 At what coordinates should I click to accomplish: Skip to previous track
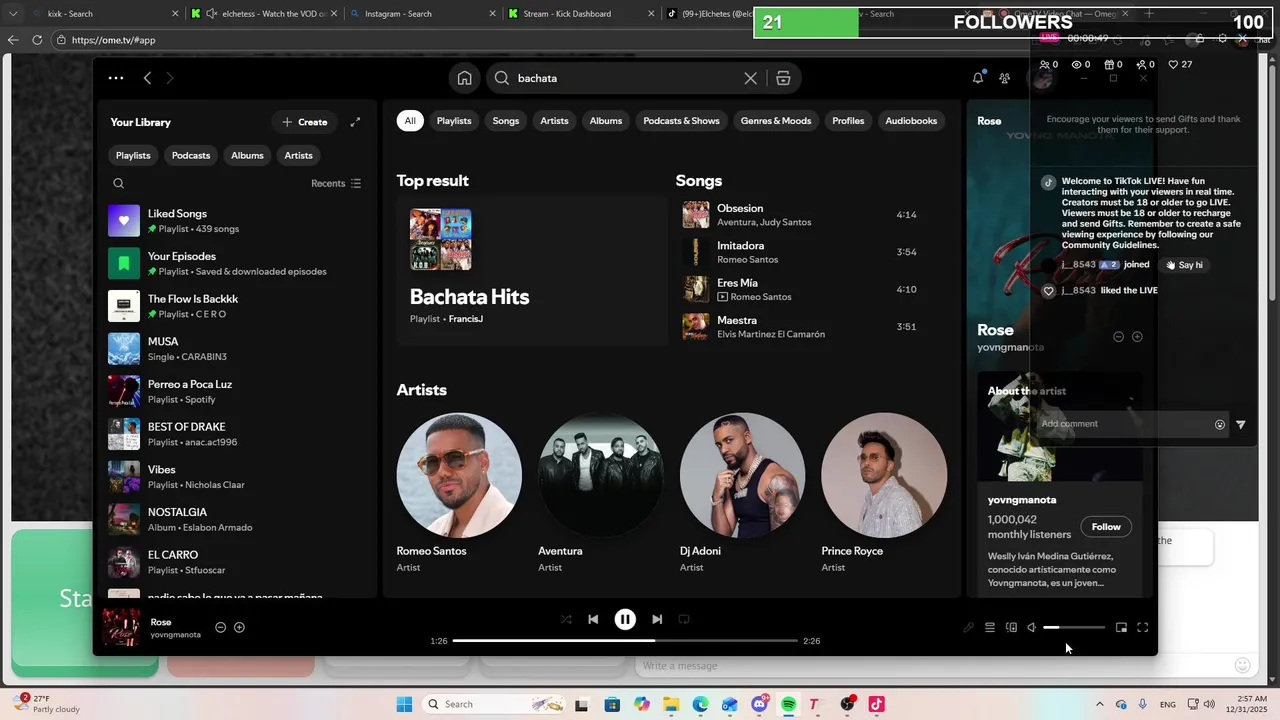click(593, 619)
